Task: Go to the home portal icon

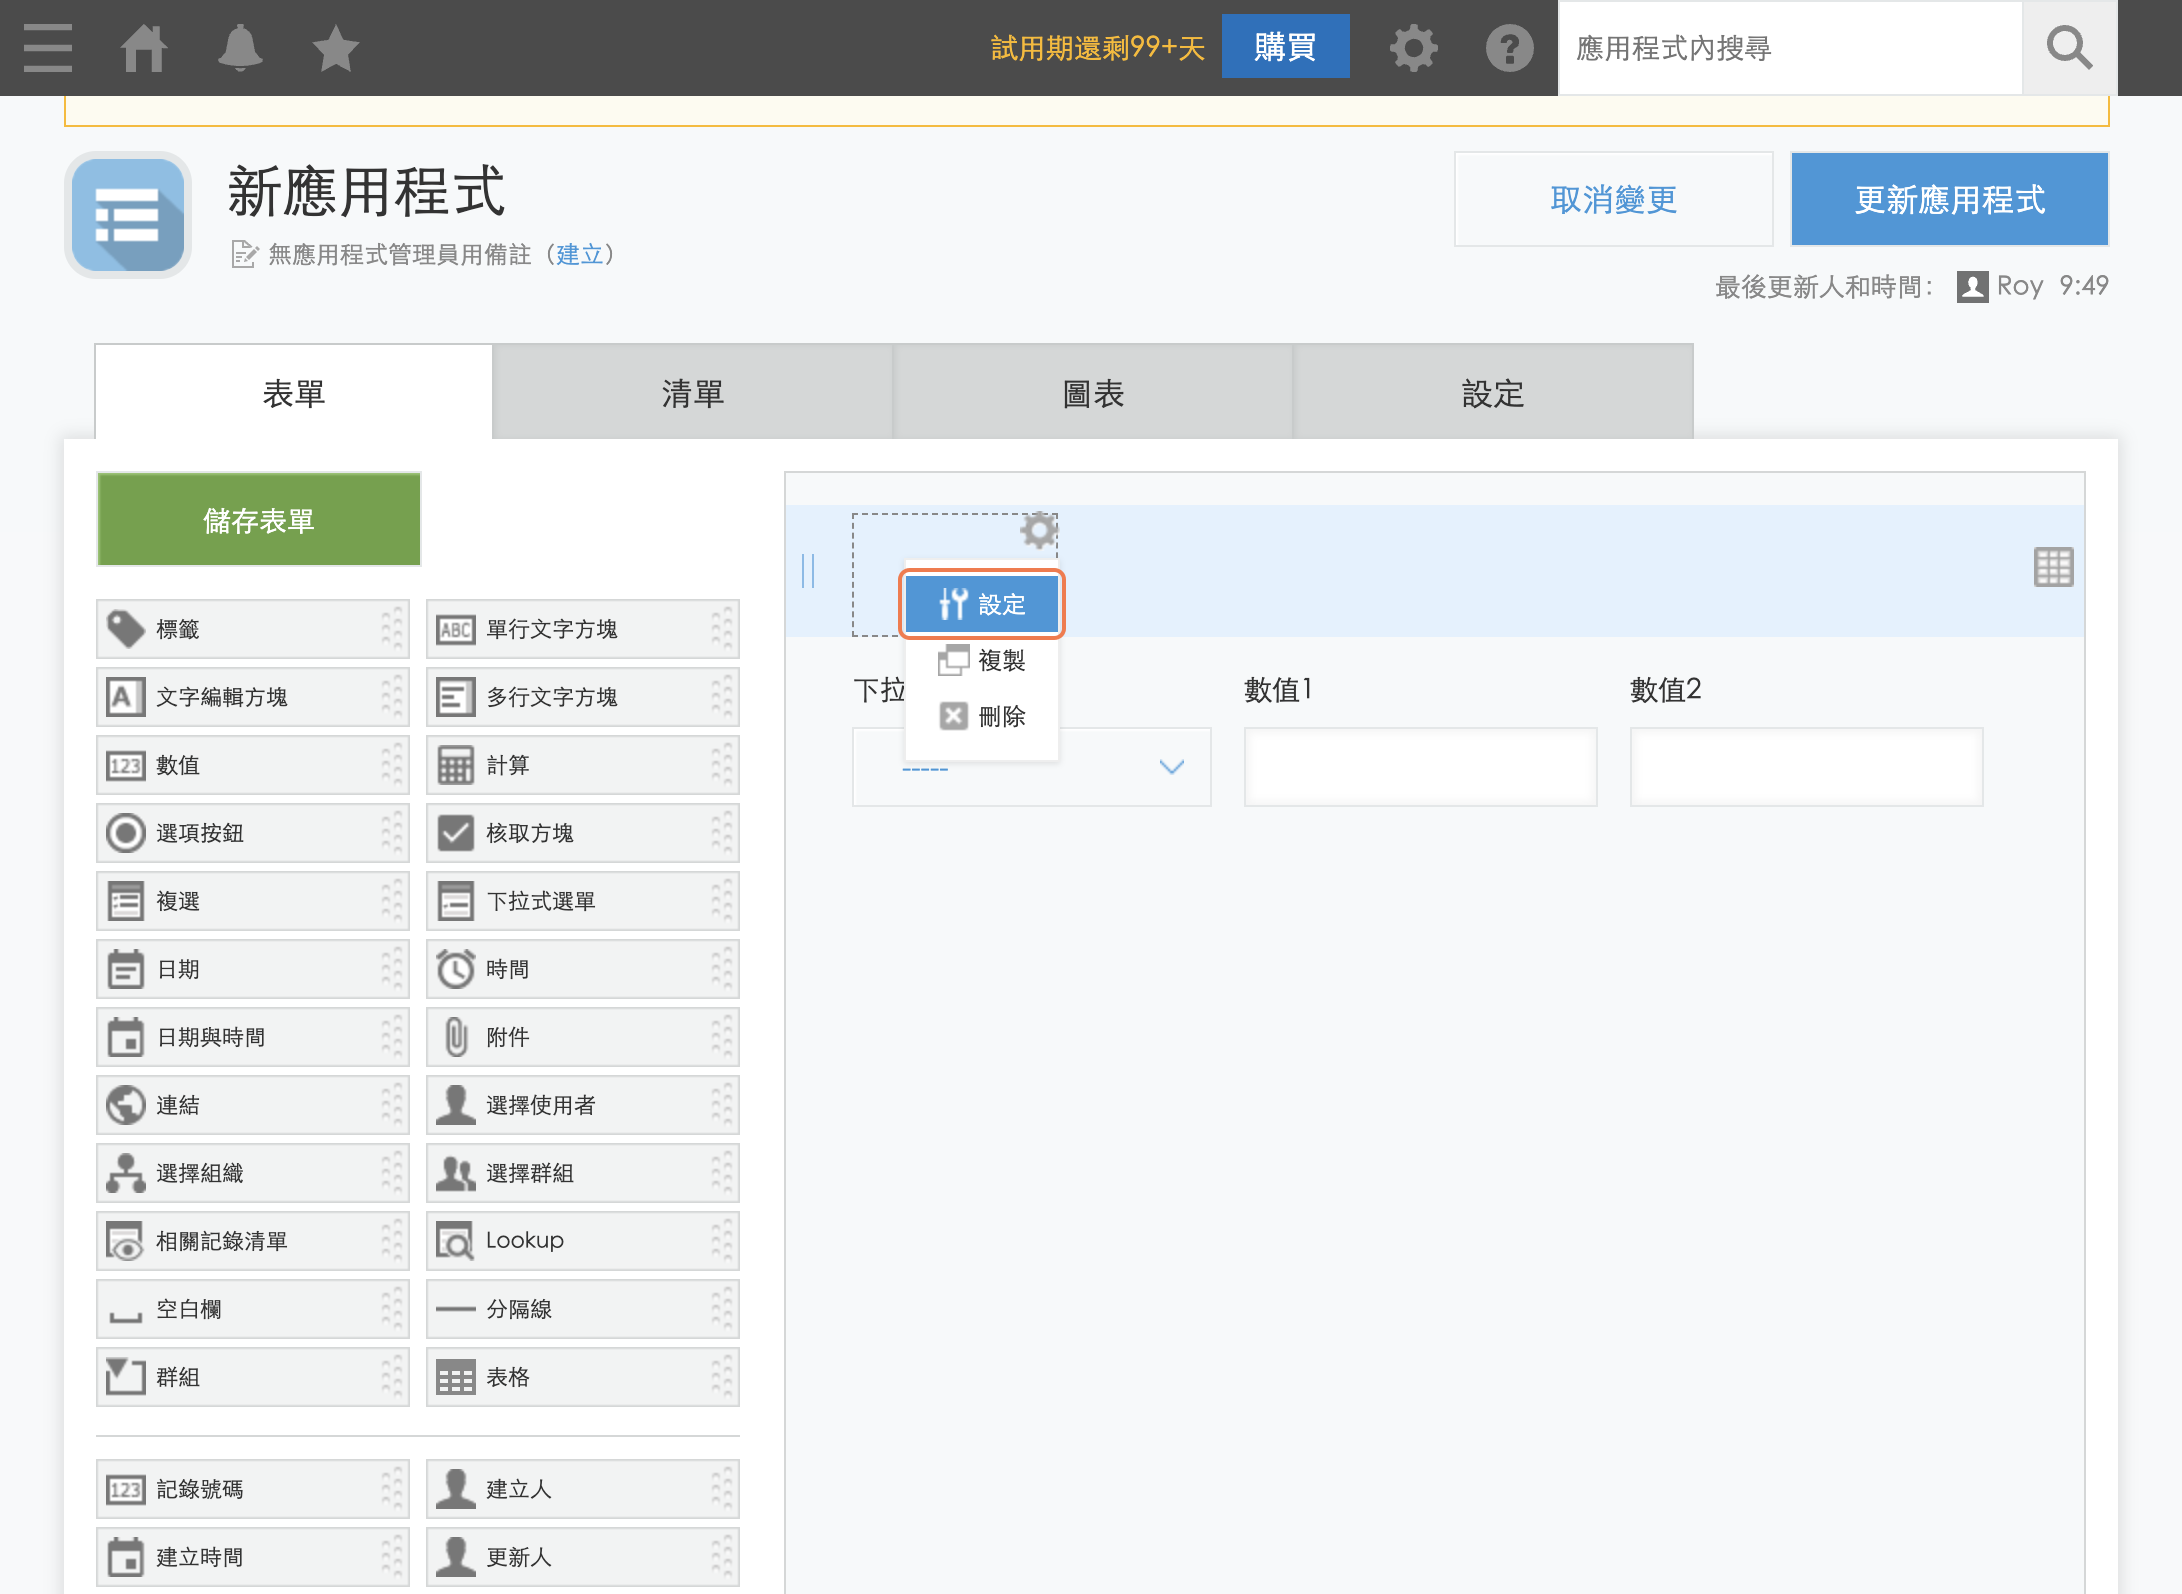Action: (x=144, y=48)
